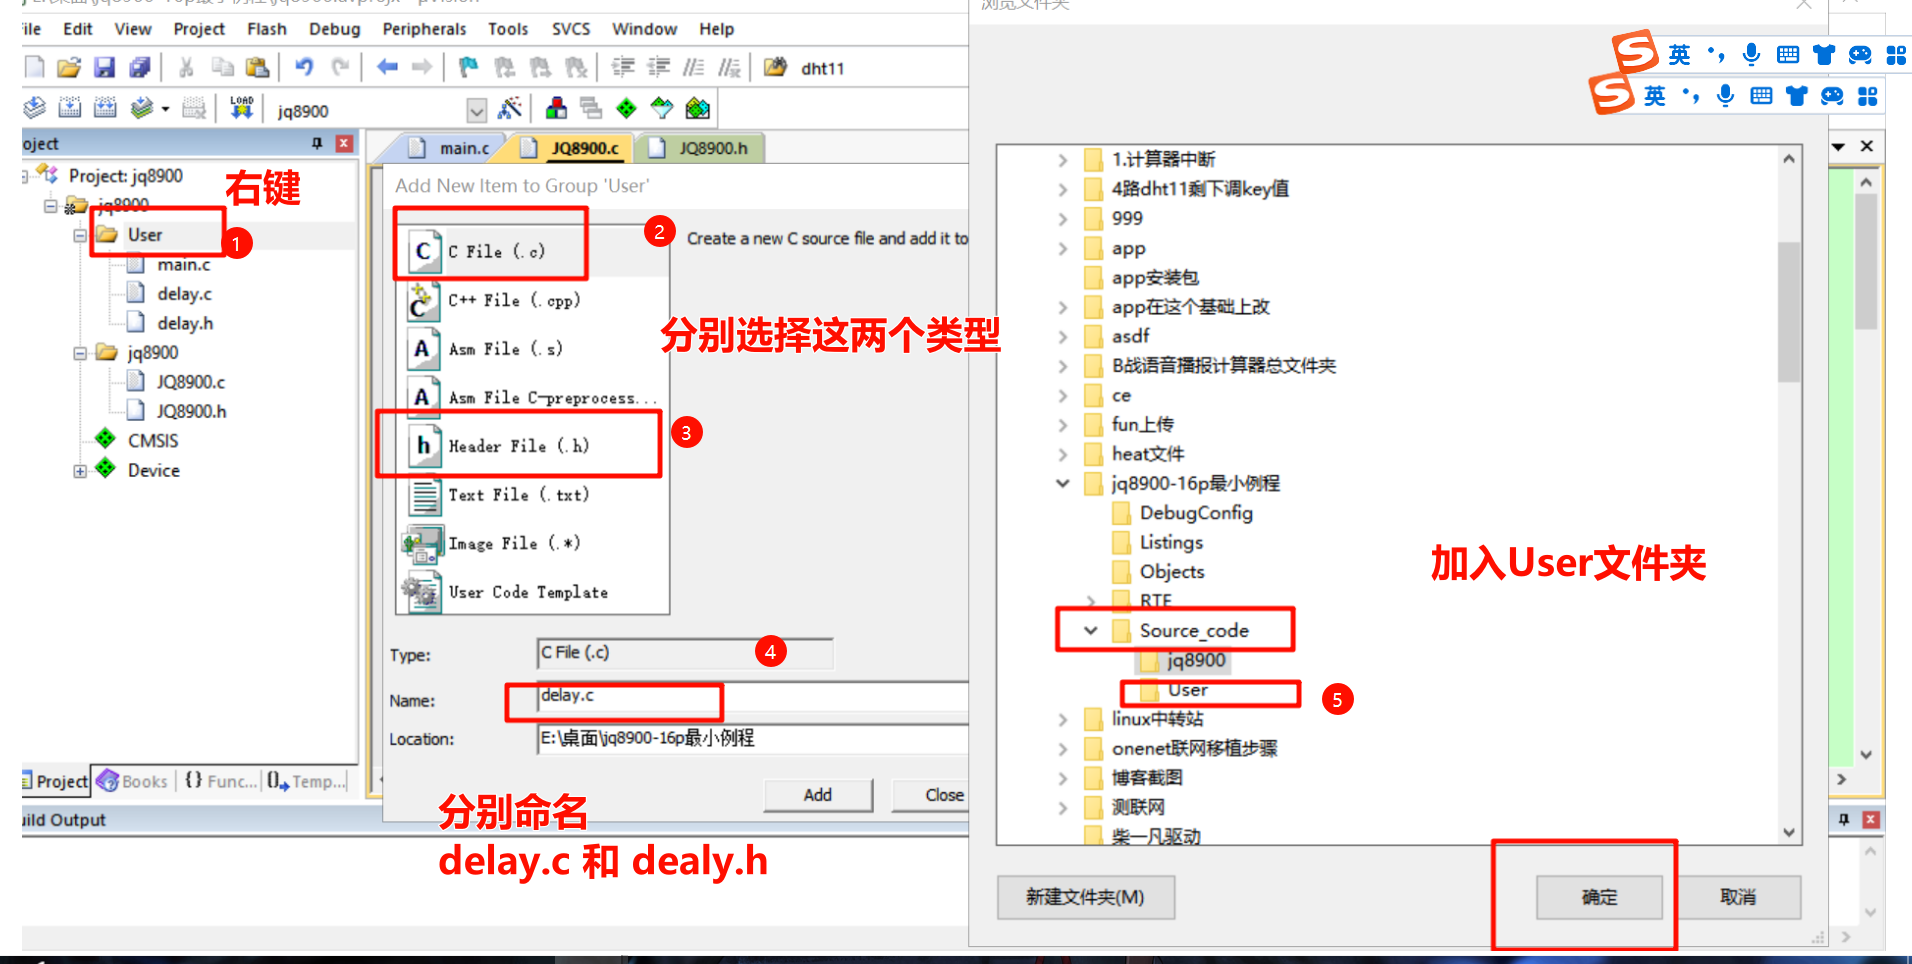
Task: Click 新建文件夹(M) button
Action: 1085,897
